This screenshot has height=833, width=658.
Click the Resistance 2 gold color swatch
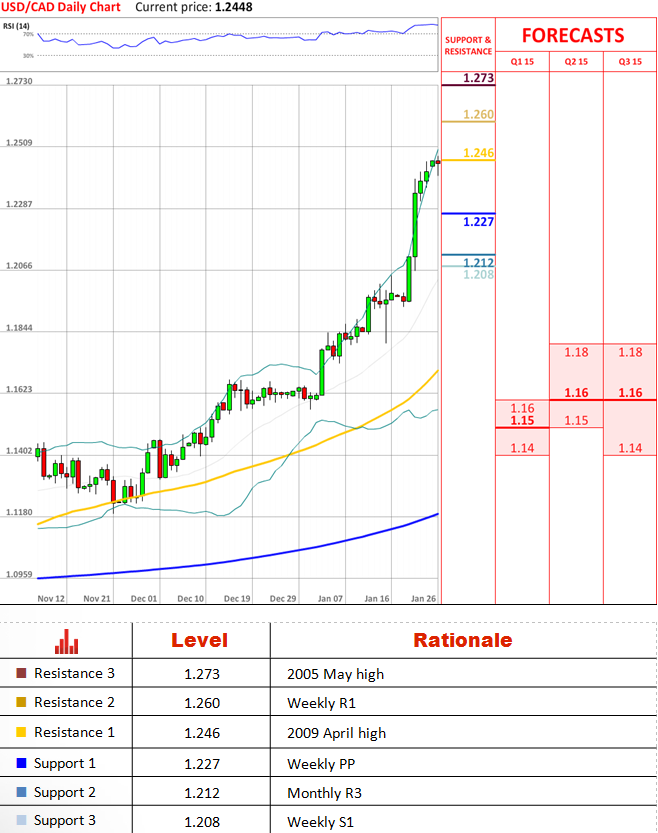click(21, 702)
